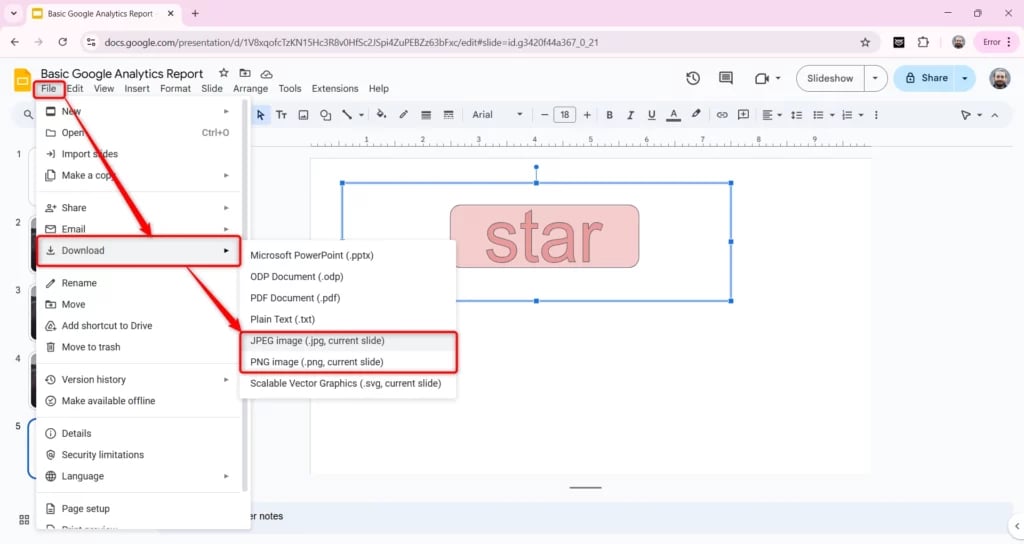The width and height of the screenshot is (1024, 544).
Task: Open the text color picker
Action: pyautogui.click(x=673, y=115)
